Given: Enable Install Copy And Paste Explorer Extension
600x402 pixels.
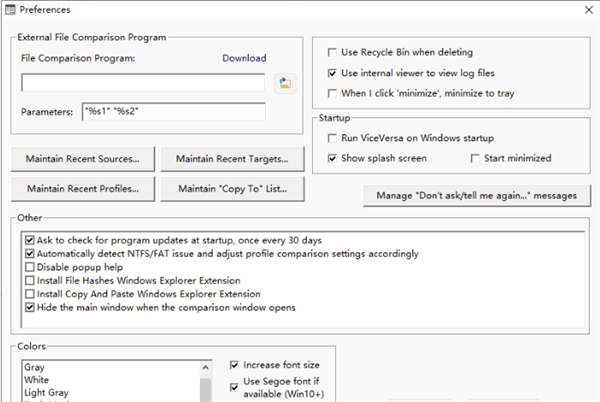Looking at the screenshot, I should point(29,294).
